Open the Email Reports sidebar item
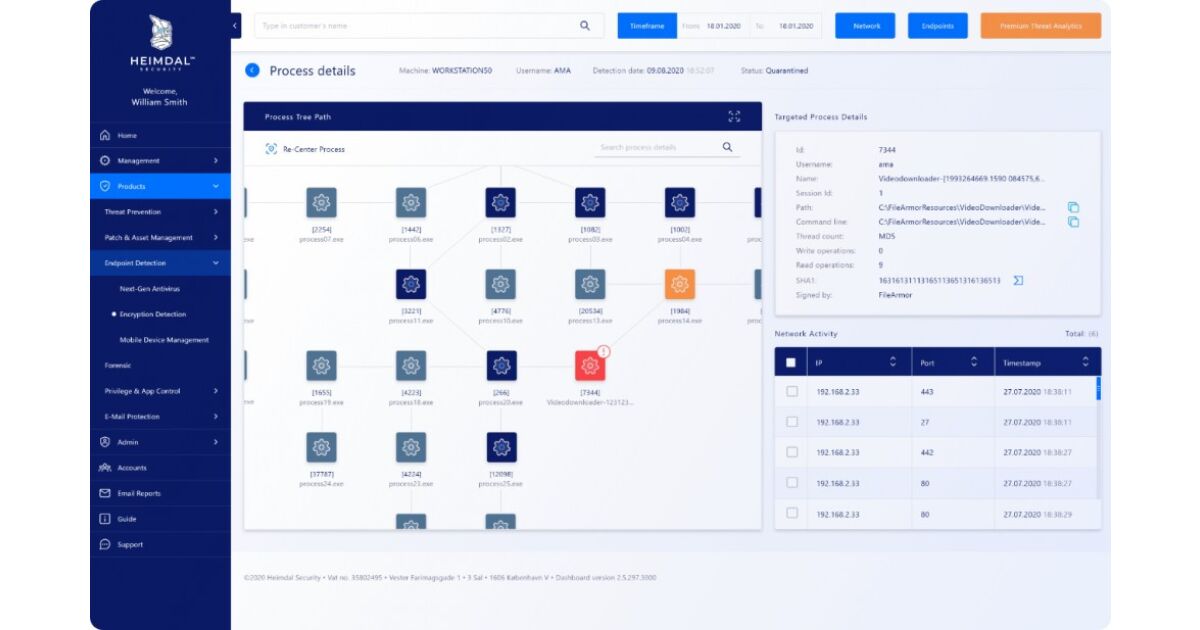 pyautogui.click(x=139, y=493)
